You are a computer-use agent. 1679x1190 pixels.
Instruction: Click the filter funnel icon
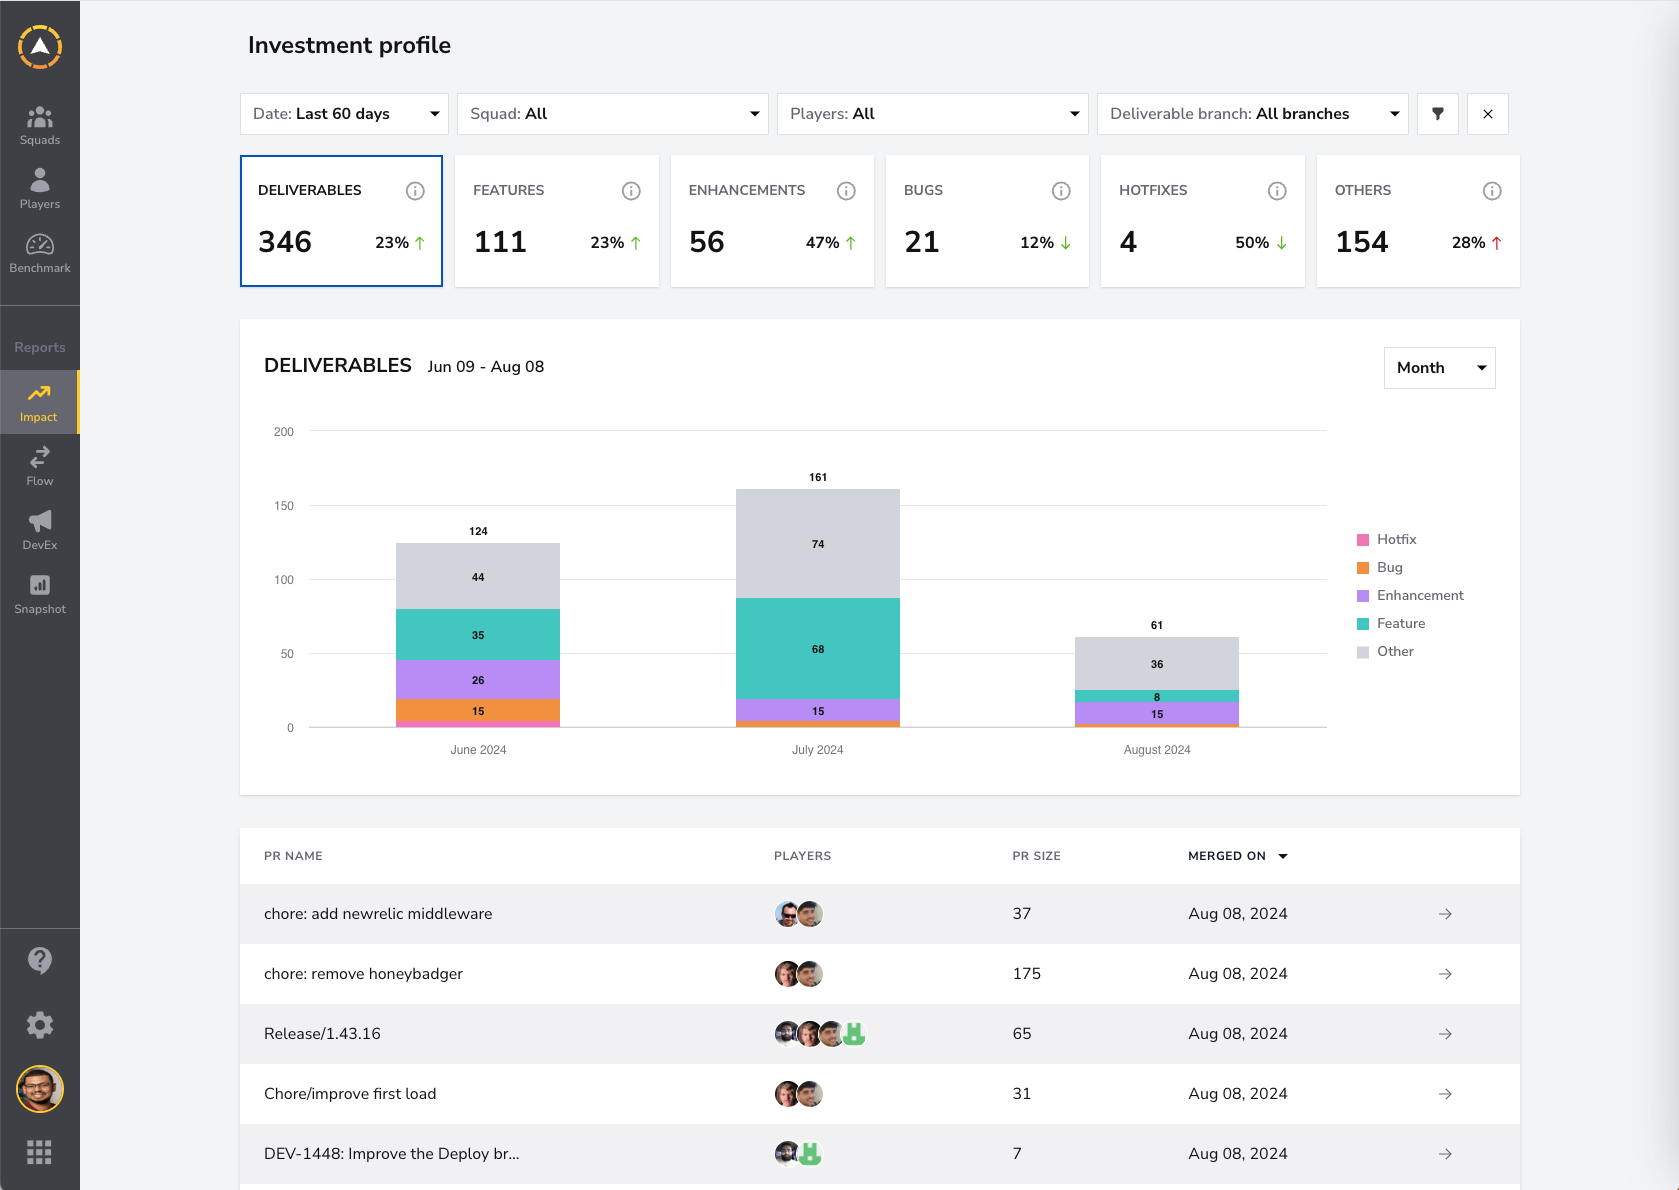point(1438,114)
